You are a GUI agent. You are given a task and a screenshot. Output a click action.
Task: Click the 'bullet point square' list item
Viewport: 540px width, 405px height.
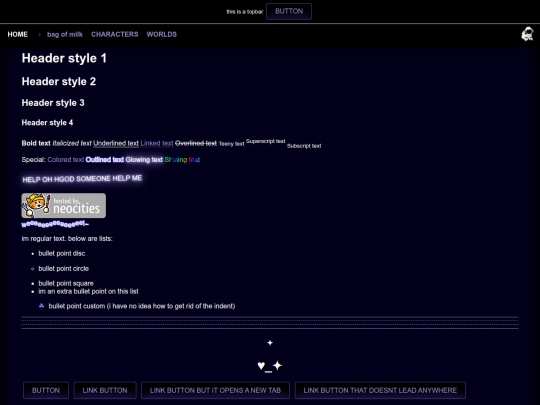[66, 283]
